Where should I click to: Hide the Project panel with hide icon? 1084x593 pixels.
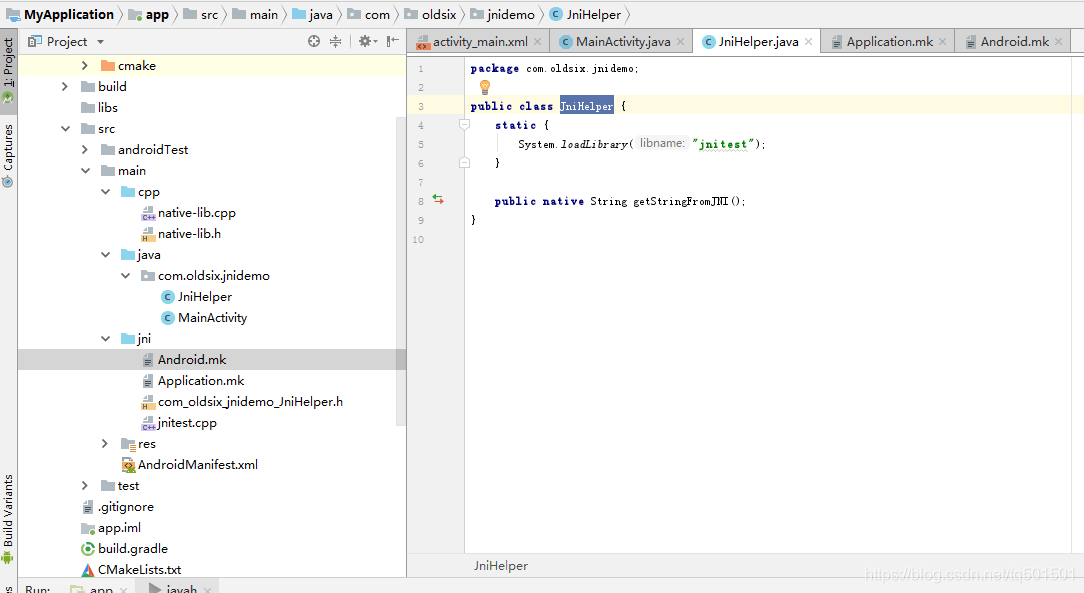(x=393, y=41)
